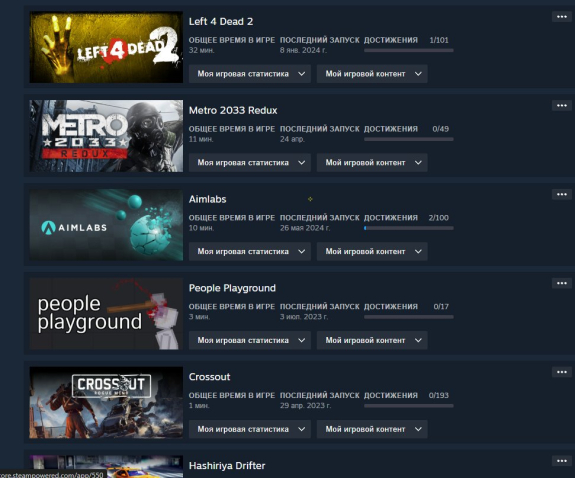Expand Crossout game content dropdown
This screenshot has height=478, width=575.
[x=372, y=429]
